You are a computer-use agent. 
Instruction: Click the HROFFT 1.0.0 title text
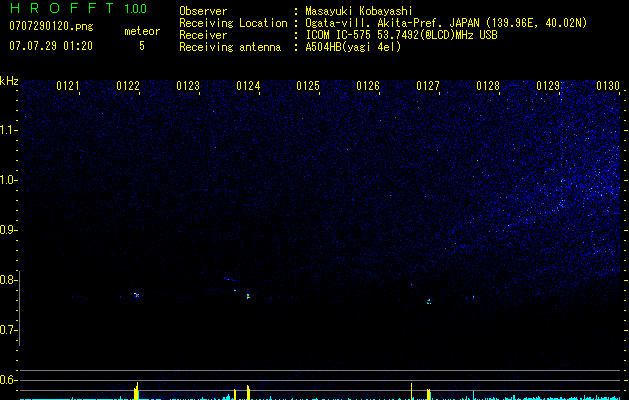pos(78,8)
